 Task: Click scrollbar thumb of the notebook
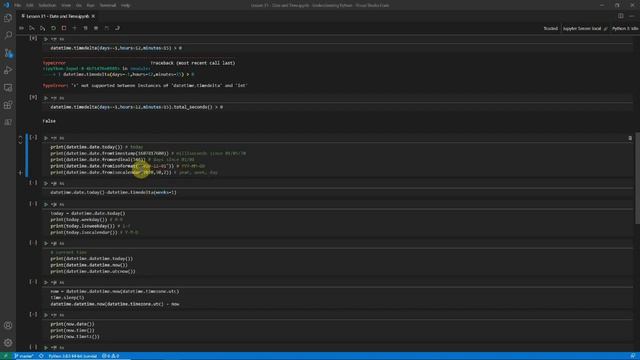(x=637, y=178)
